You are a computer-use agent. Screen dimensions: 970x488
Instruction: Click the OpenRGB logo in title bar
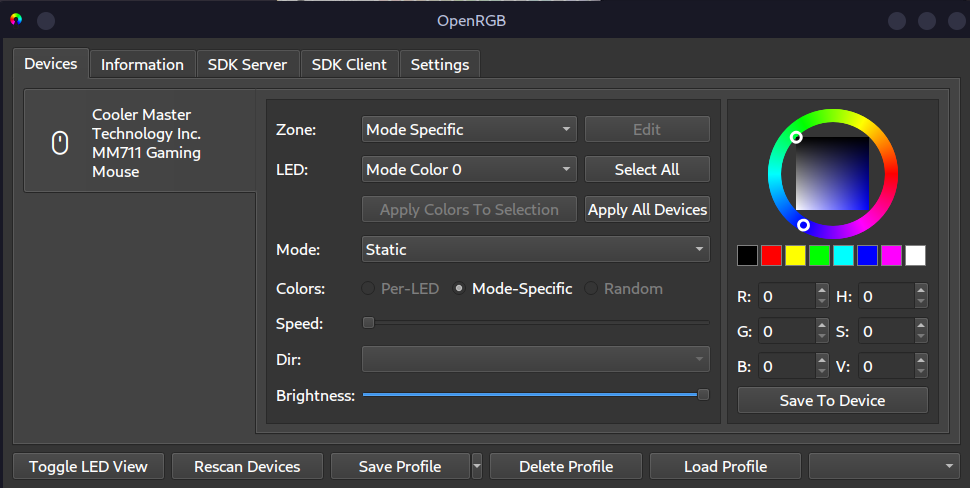click(16, 20)
